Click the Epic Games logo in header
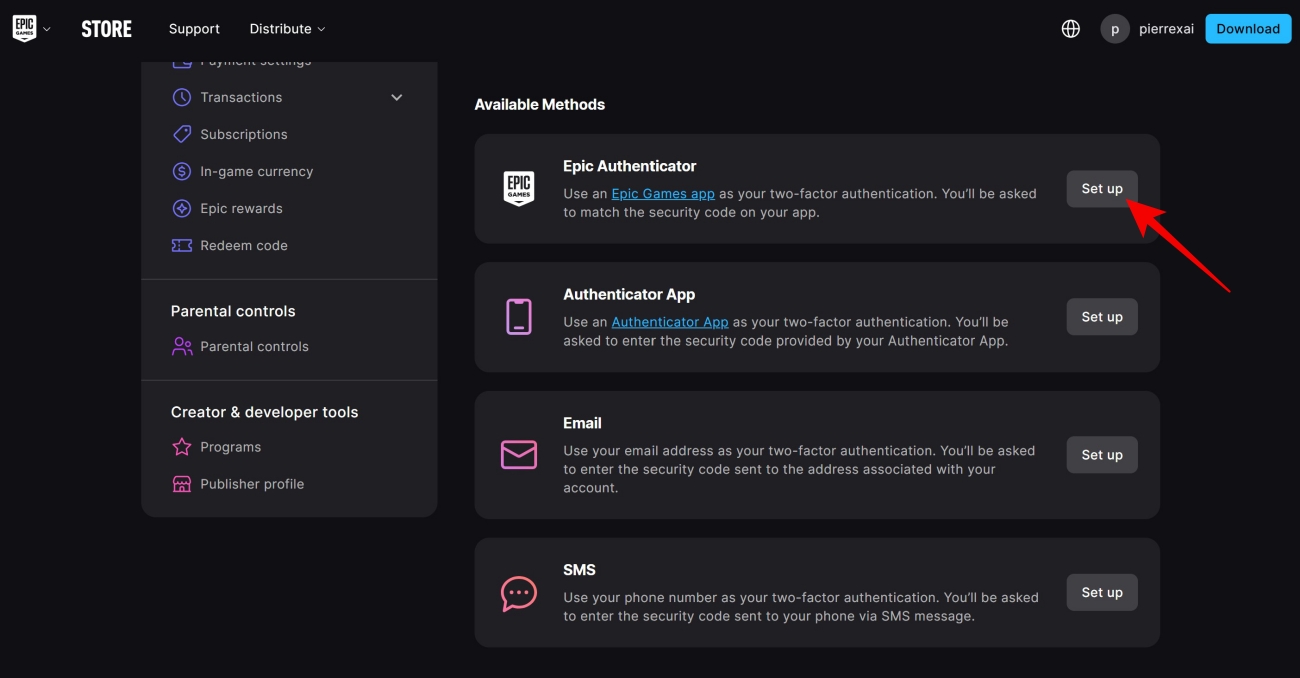1300x678 pixels. point(24,29)
